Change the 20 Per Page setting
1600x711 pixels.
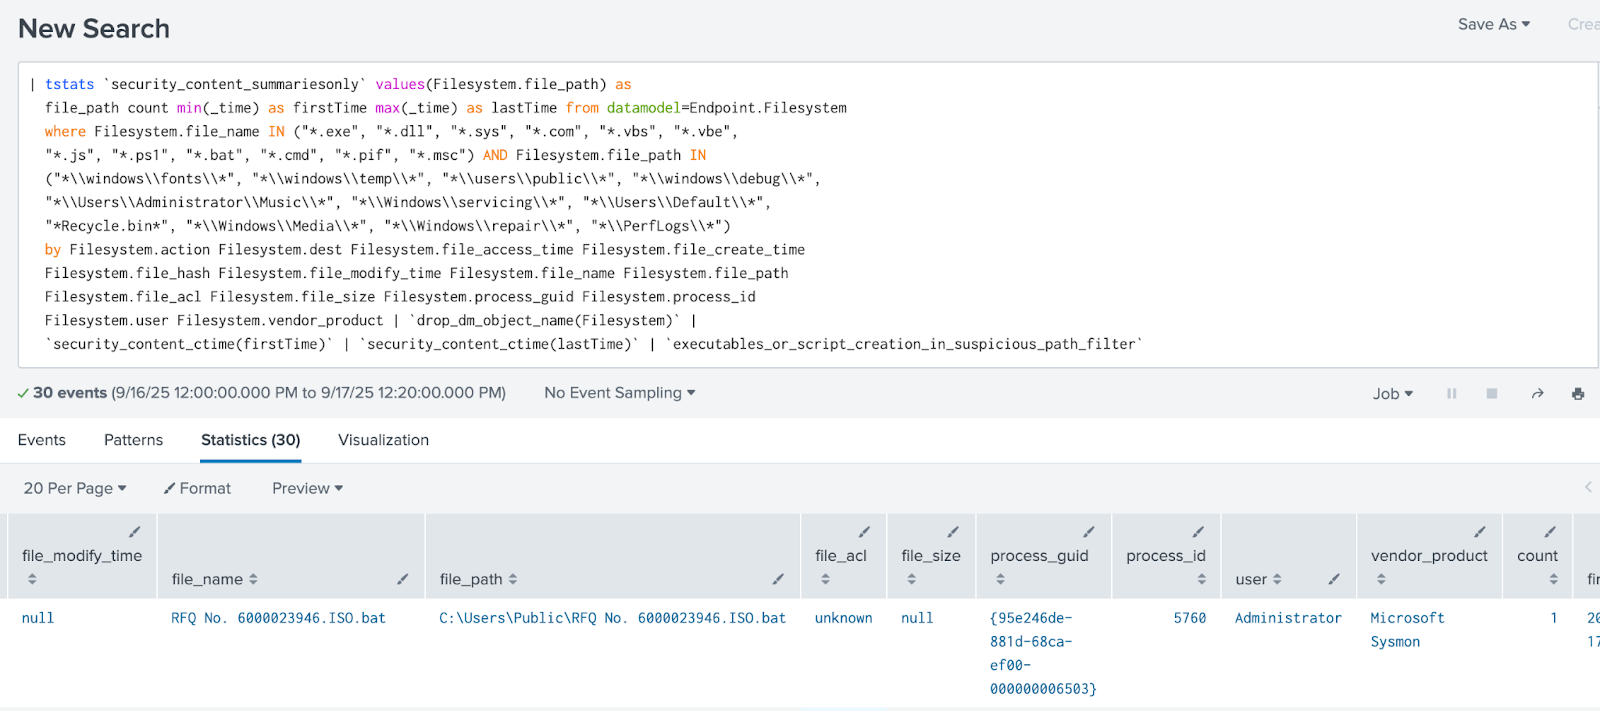tap(75, 488)
